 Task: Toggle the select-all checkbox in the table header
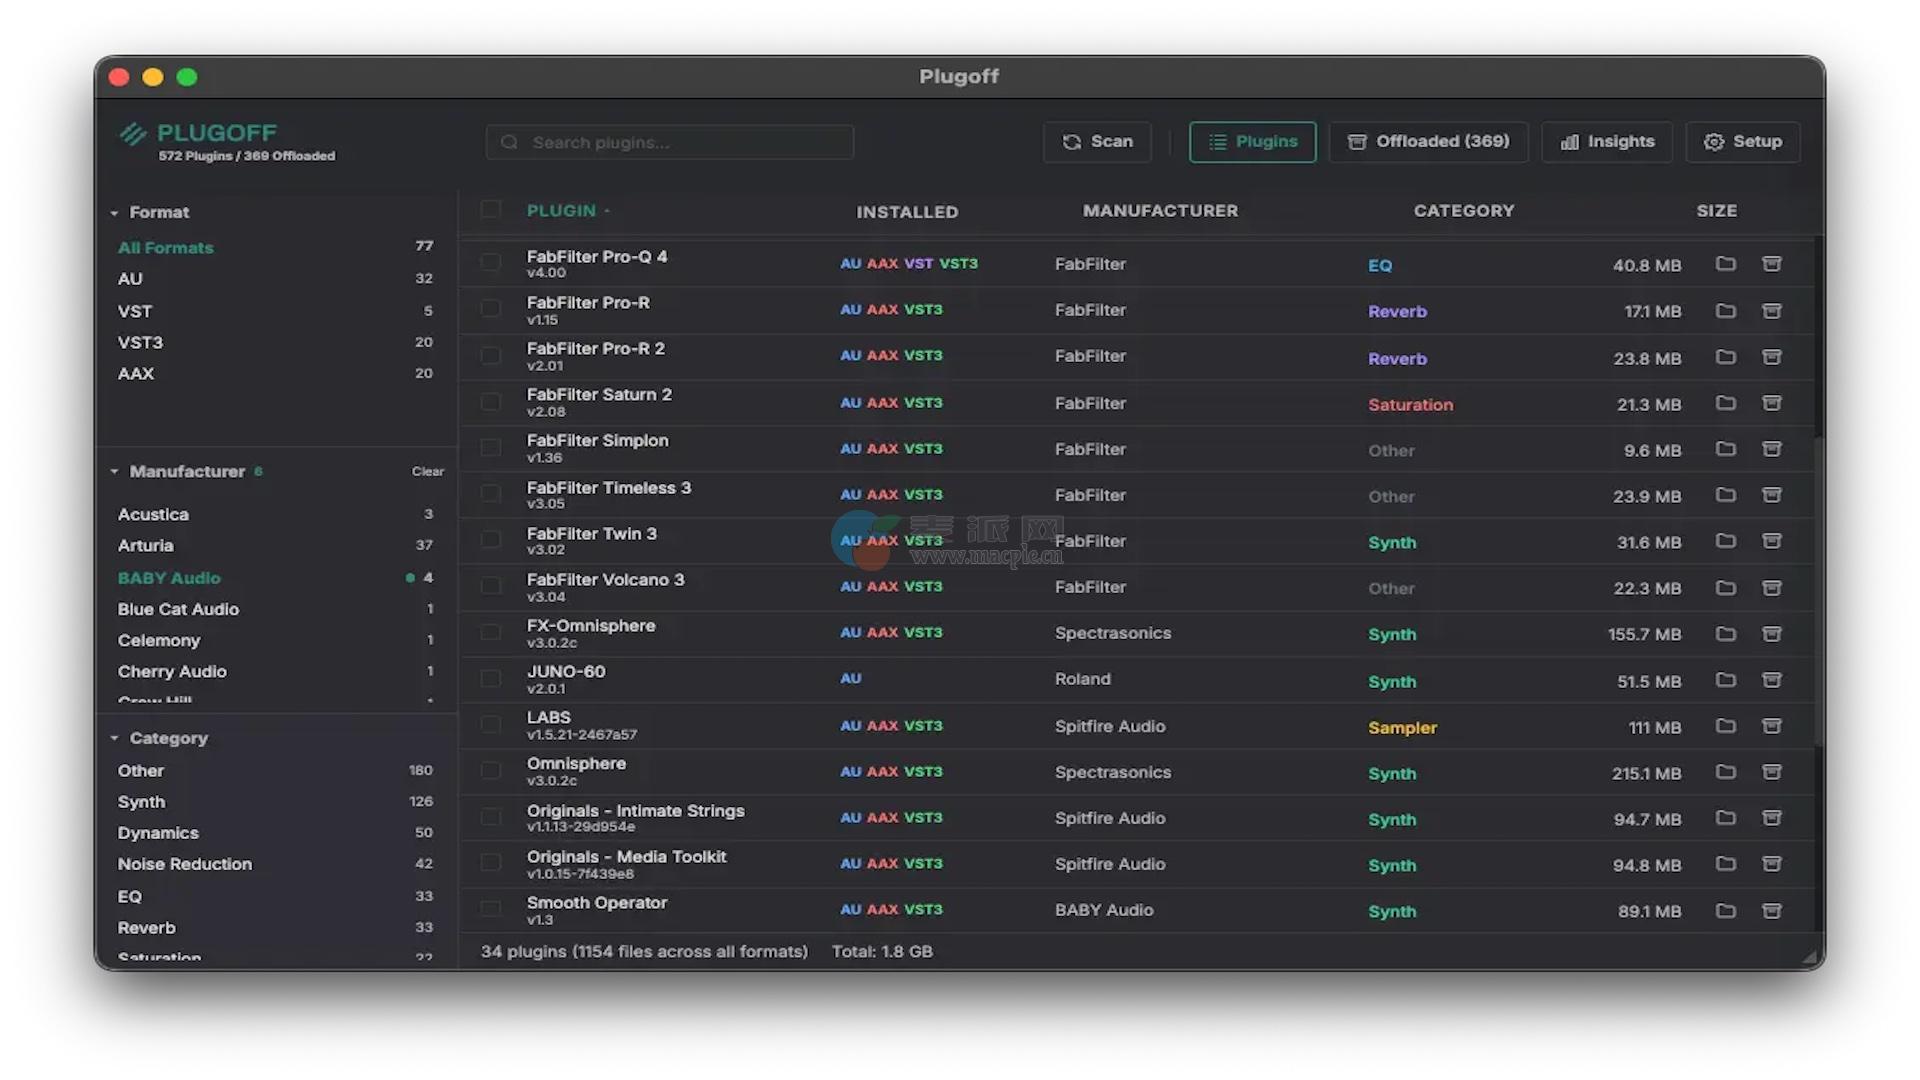490,209
